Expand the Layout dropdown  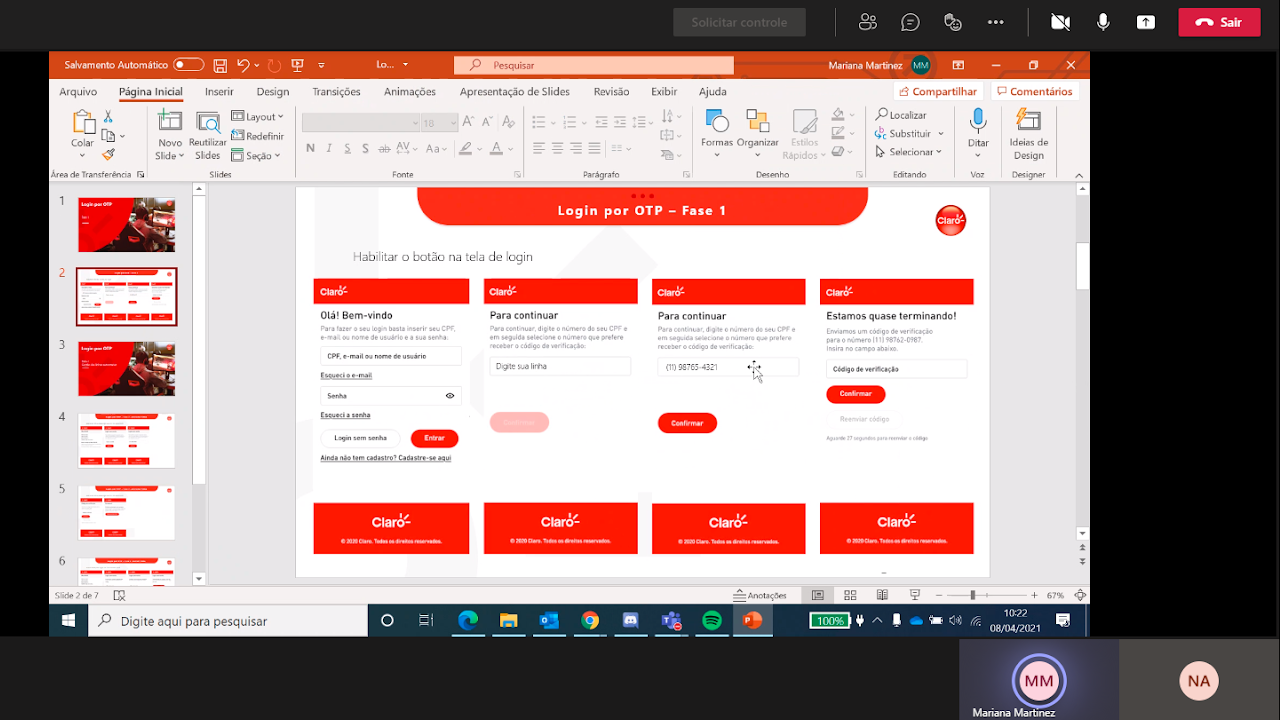[x=258, y=117]
